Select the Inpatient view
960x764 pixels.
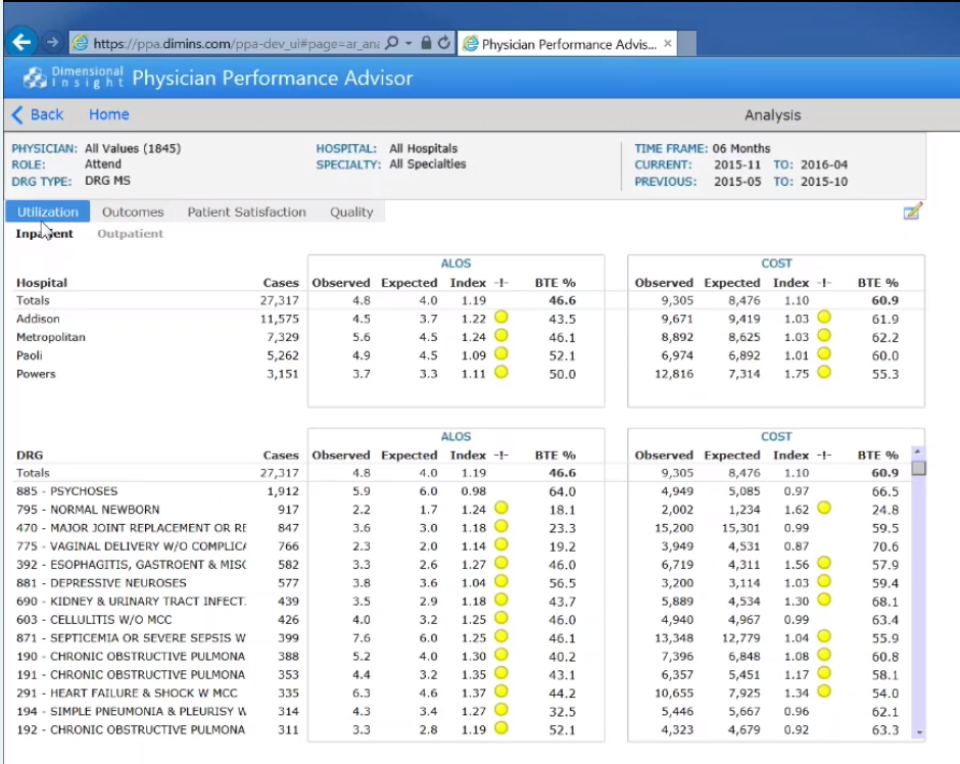click(44, 234)
